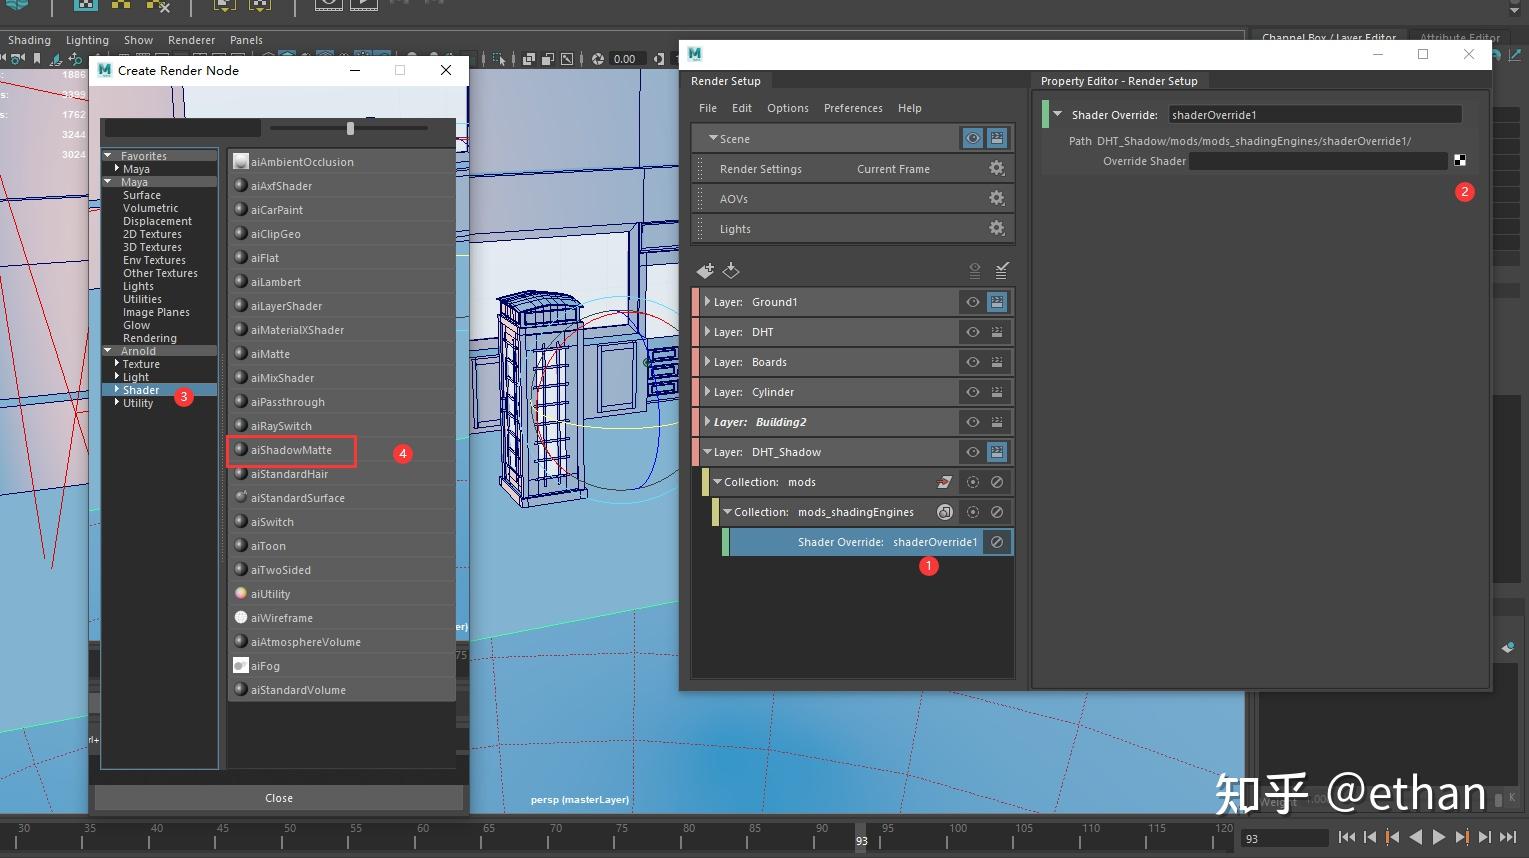Collapse the DHT_Shadow layer

[707, 451]
